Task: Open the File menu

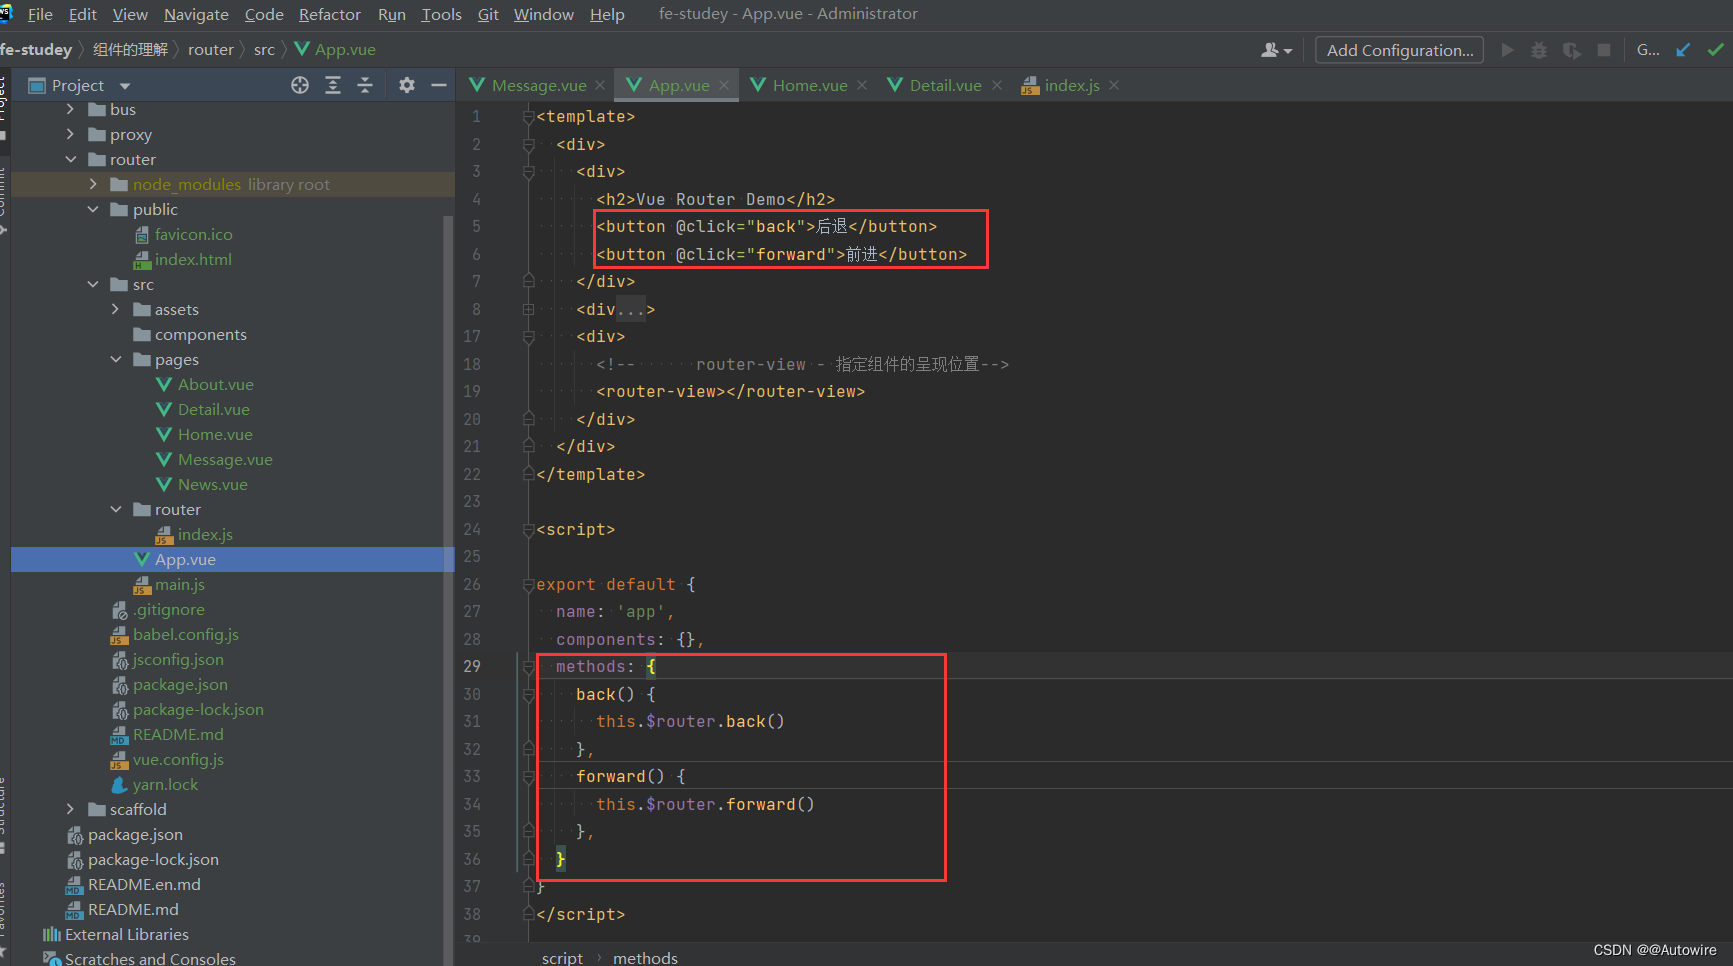Action: pos(40,14)
